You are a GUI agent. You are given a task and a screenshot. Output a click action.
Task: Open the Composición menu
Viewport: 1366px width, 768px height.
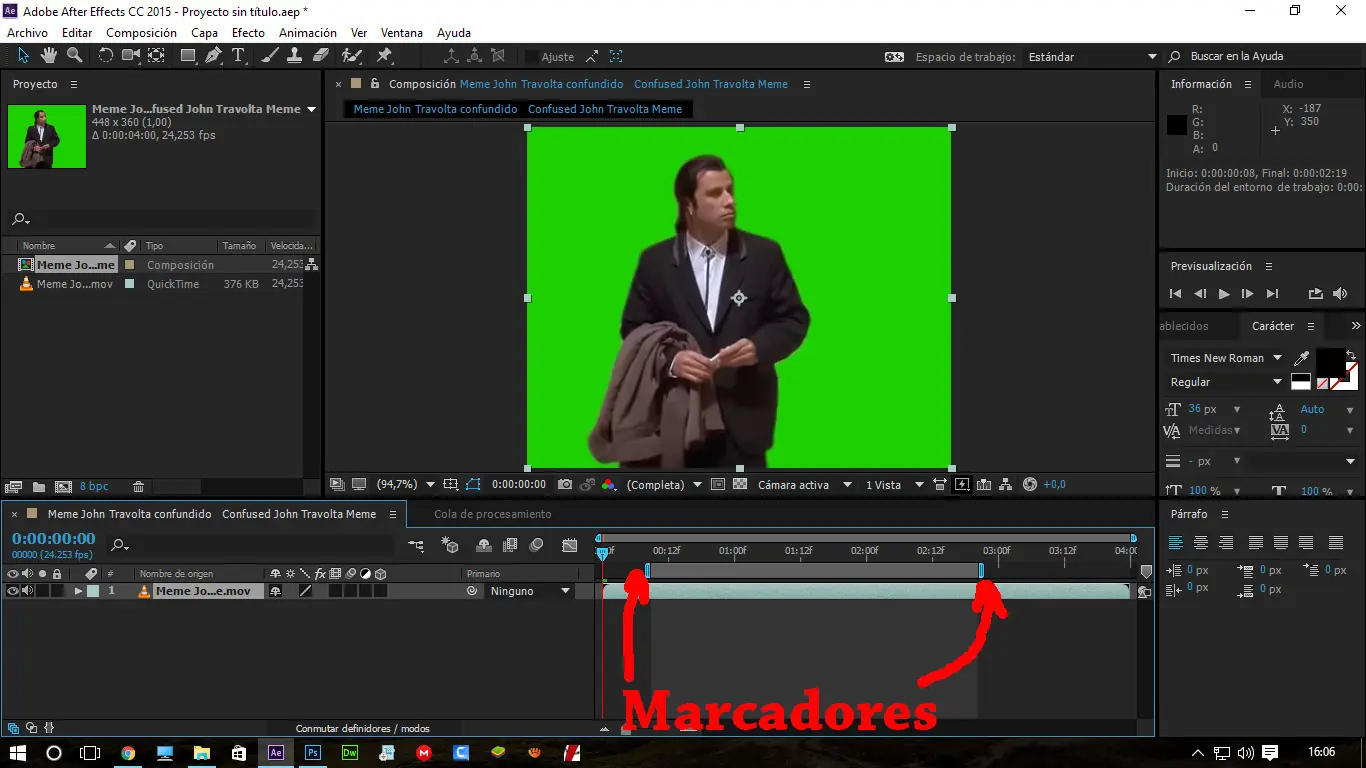click(x=141, y=33)
